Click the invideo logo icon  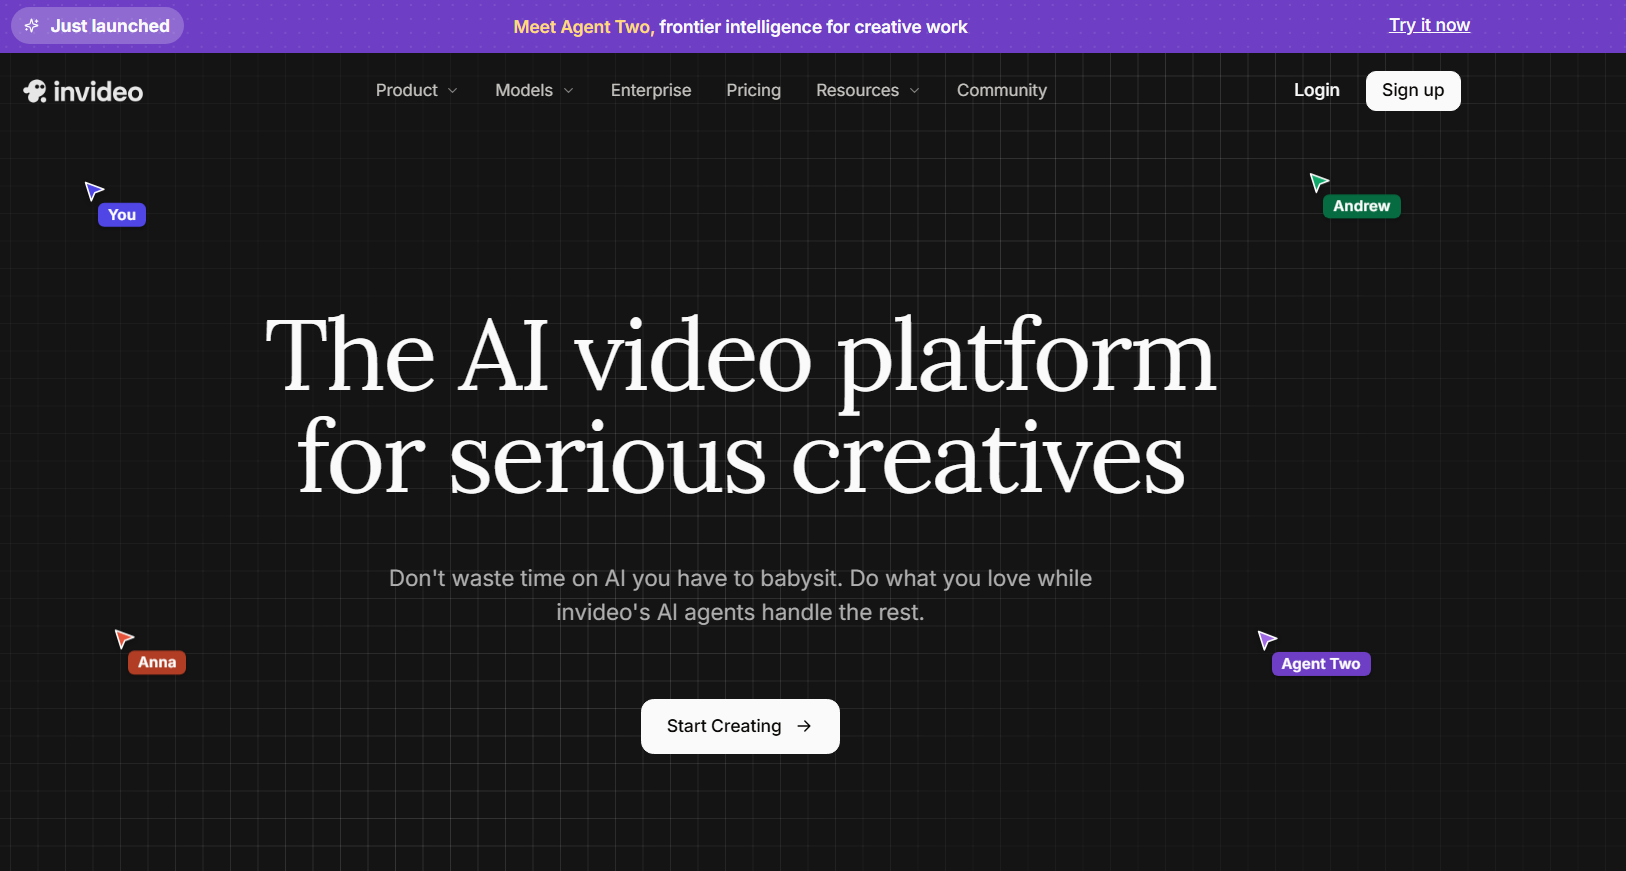coord(35,91)
